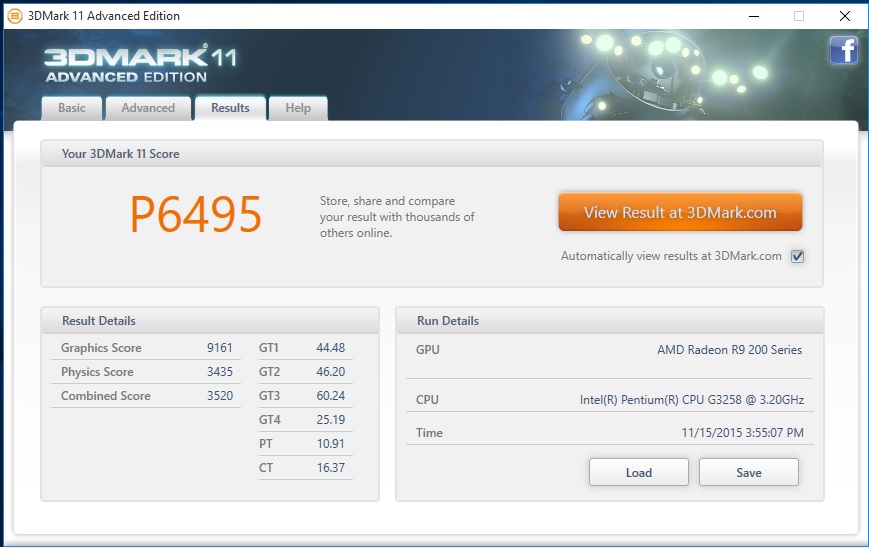Toggle Automatically view results at 3DMark.com checkbox
Screen dimensions: 869x548
coord(798,257)
